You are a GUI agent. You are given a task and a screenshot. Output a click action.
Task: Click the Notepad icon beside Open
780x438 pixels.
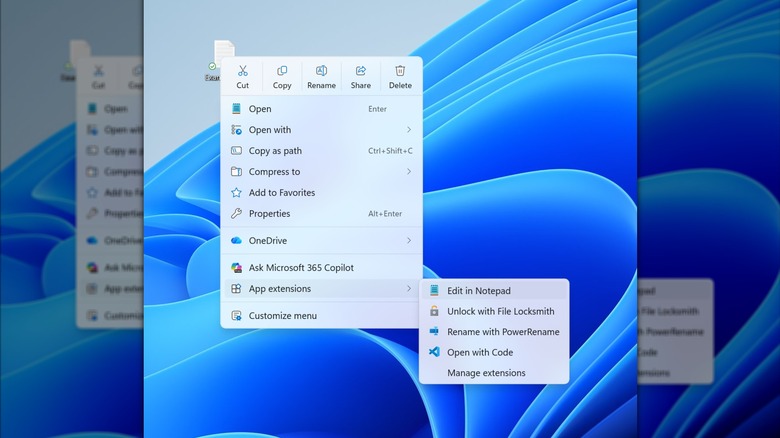point(236,109)
